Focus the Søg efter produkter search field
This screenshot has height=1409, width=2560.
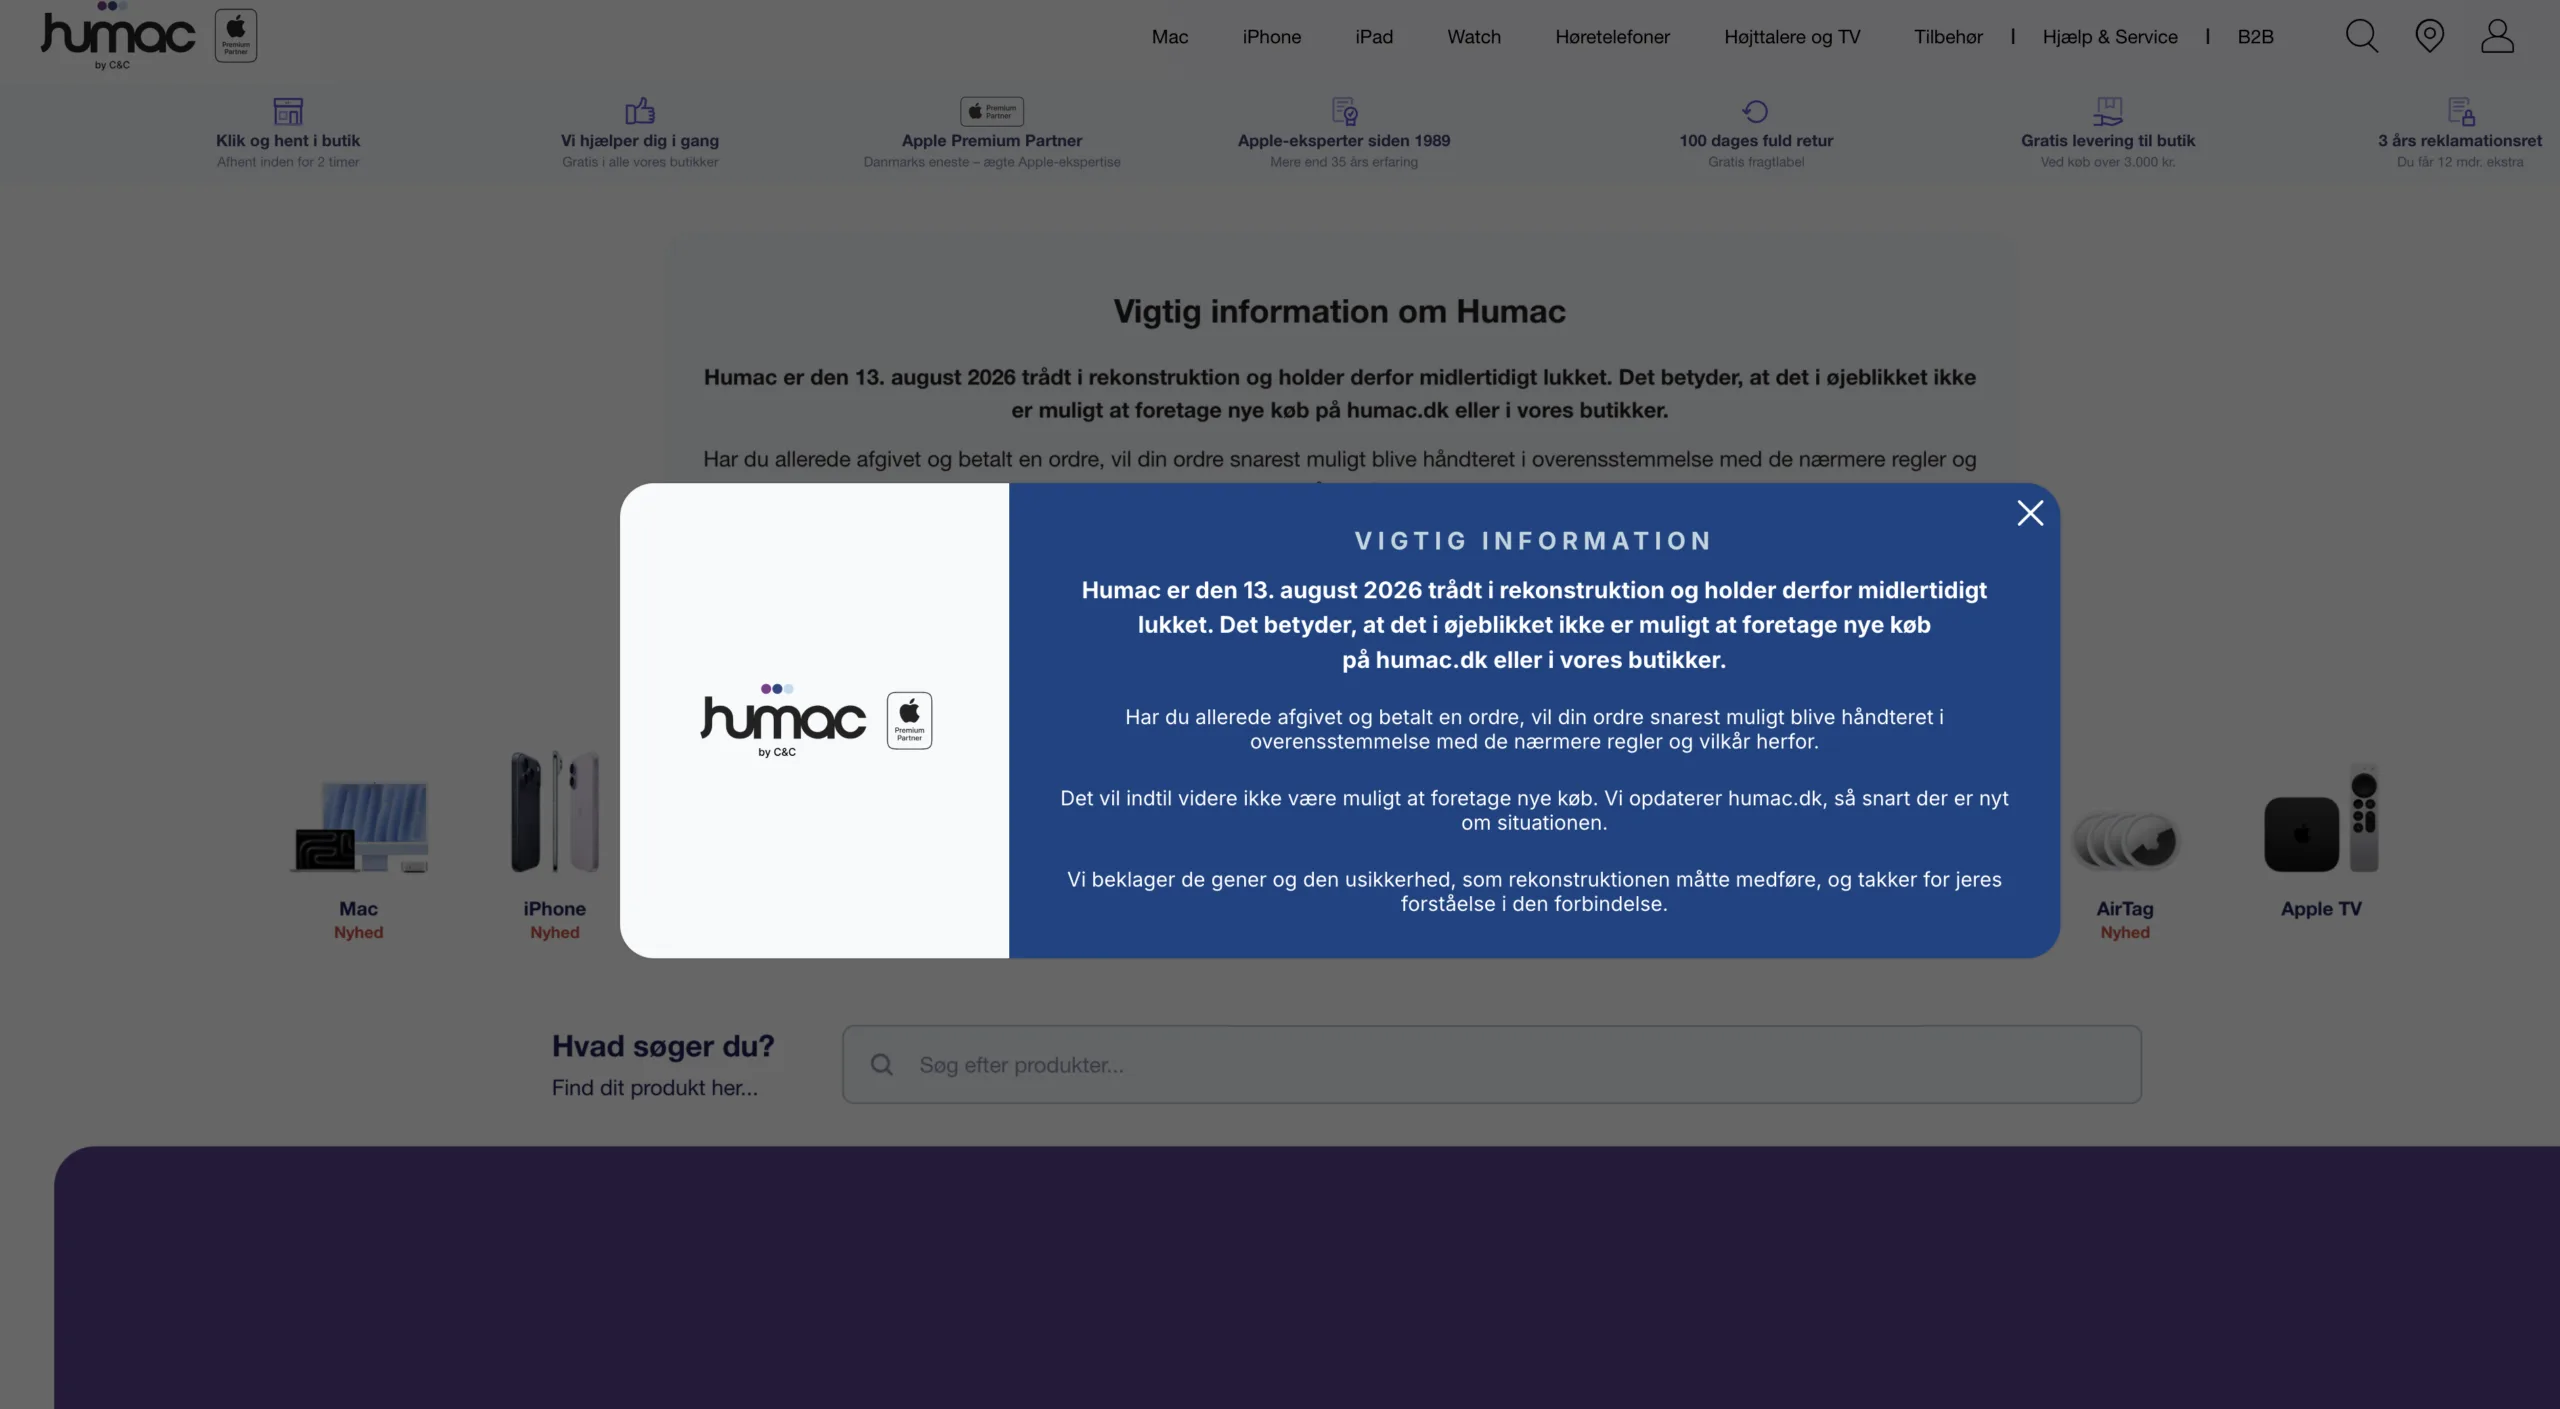[x=1491, y=1065]
